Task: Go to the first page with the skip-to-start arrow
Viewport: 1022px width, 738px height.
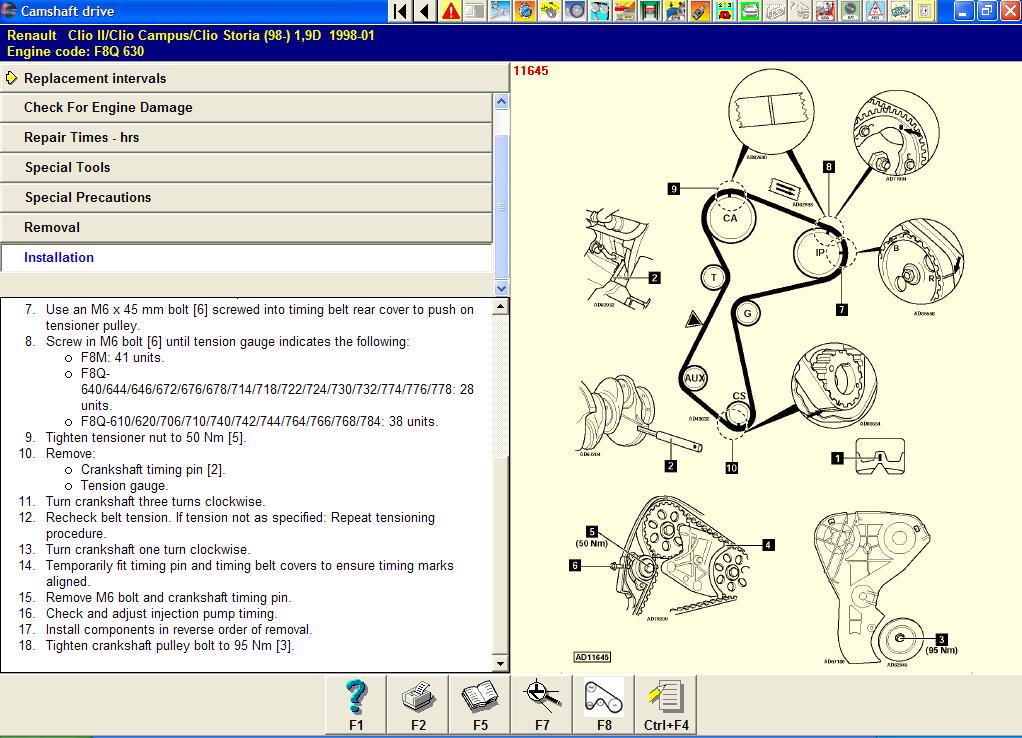Action: click(x=400, y=11)
